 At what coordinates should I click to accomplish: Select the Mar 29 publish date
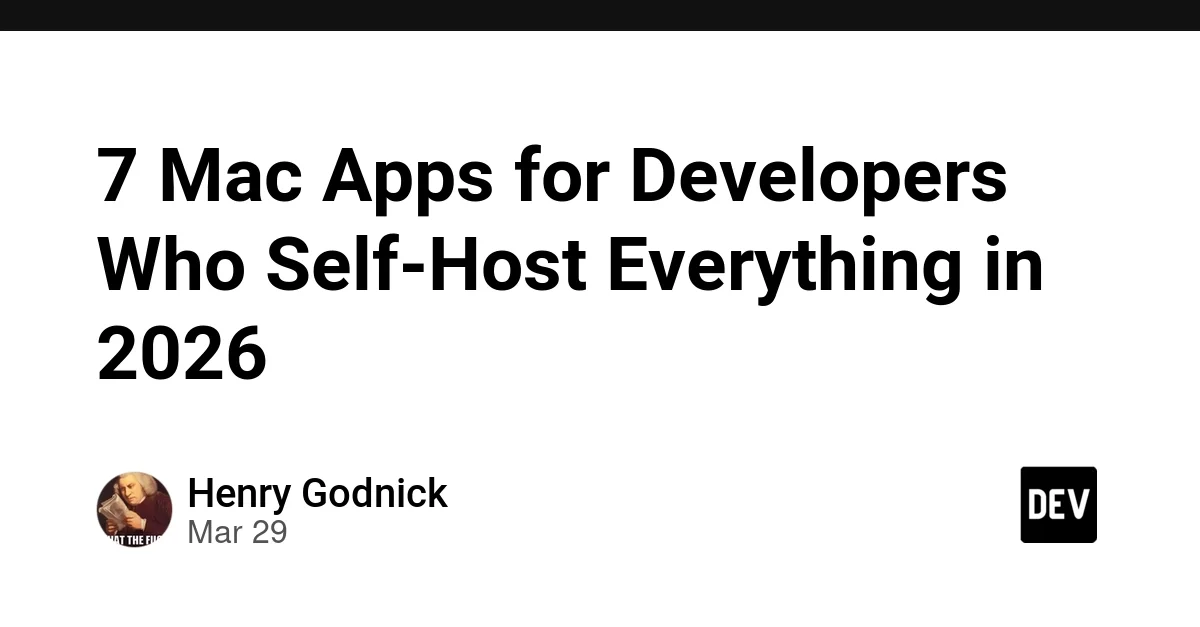237,532
